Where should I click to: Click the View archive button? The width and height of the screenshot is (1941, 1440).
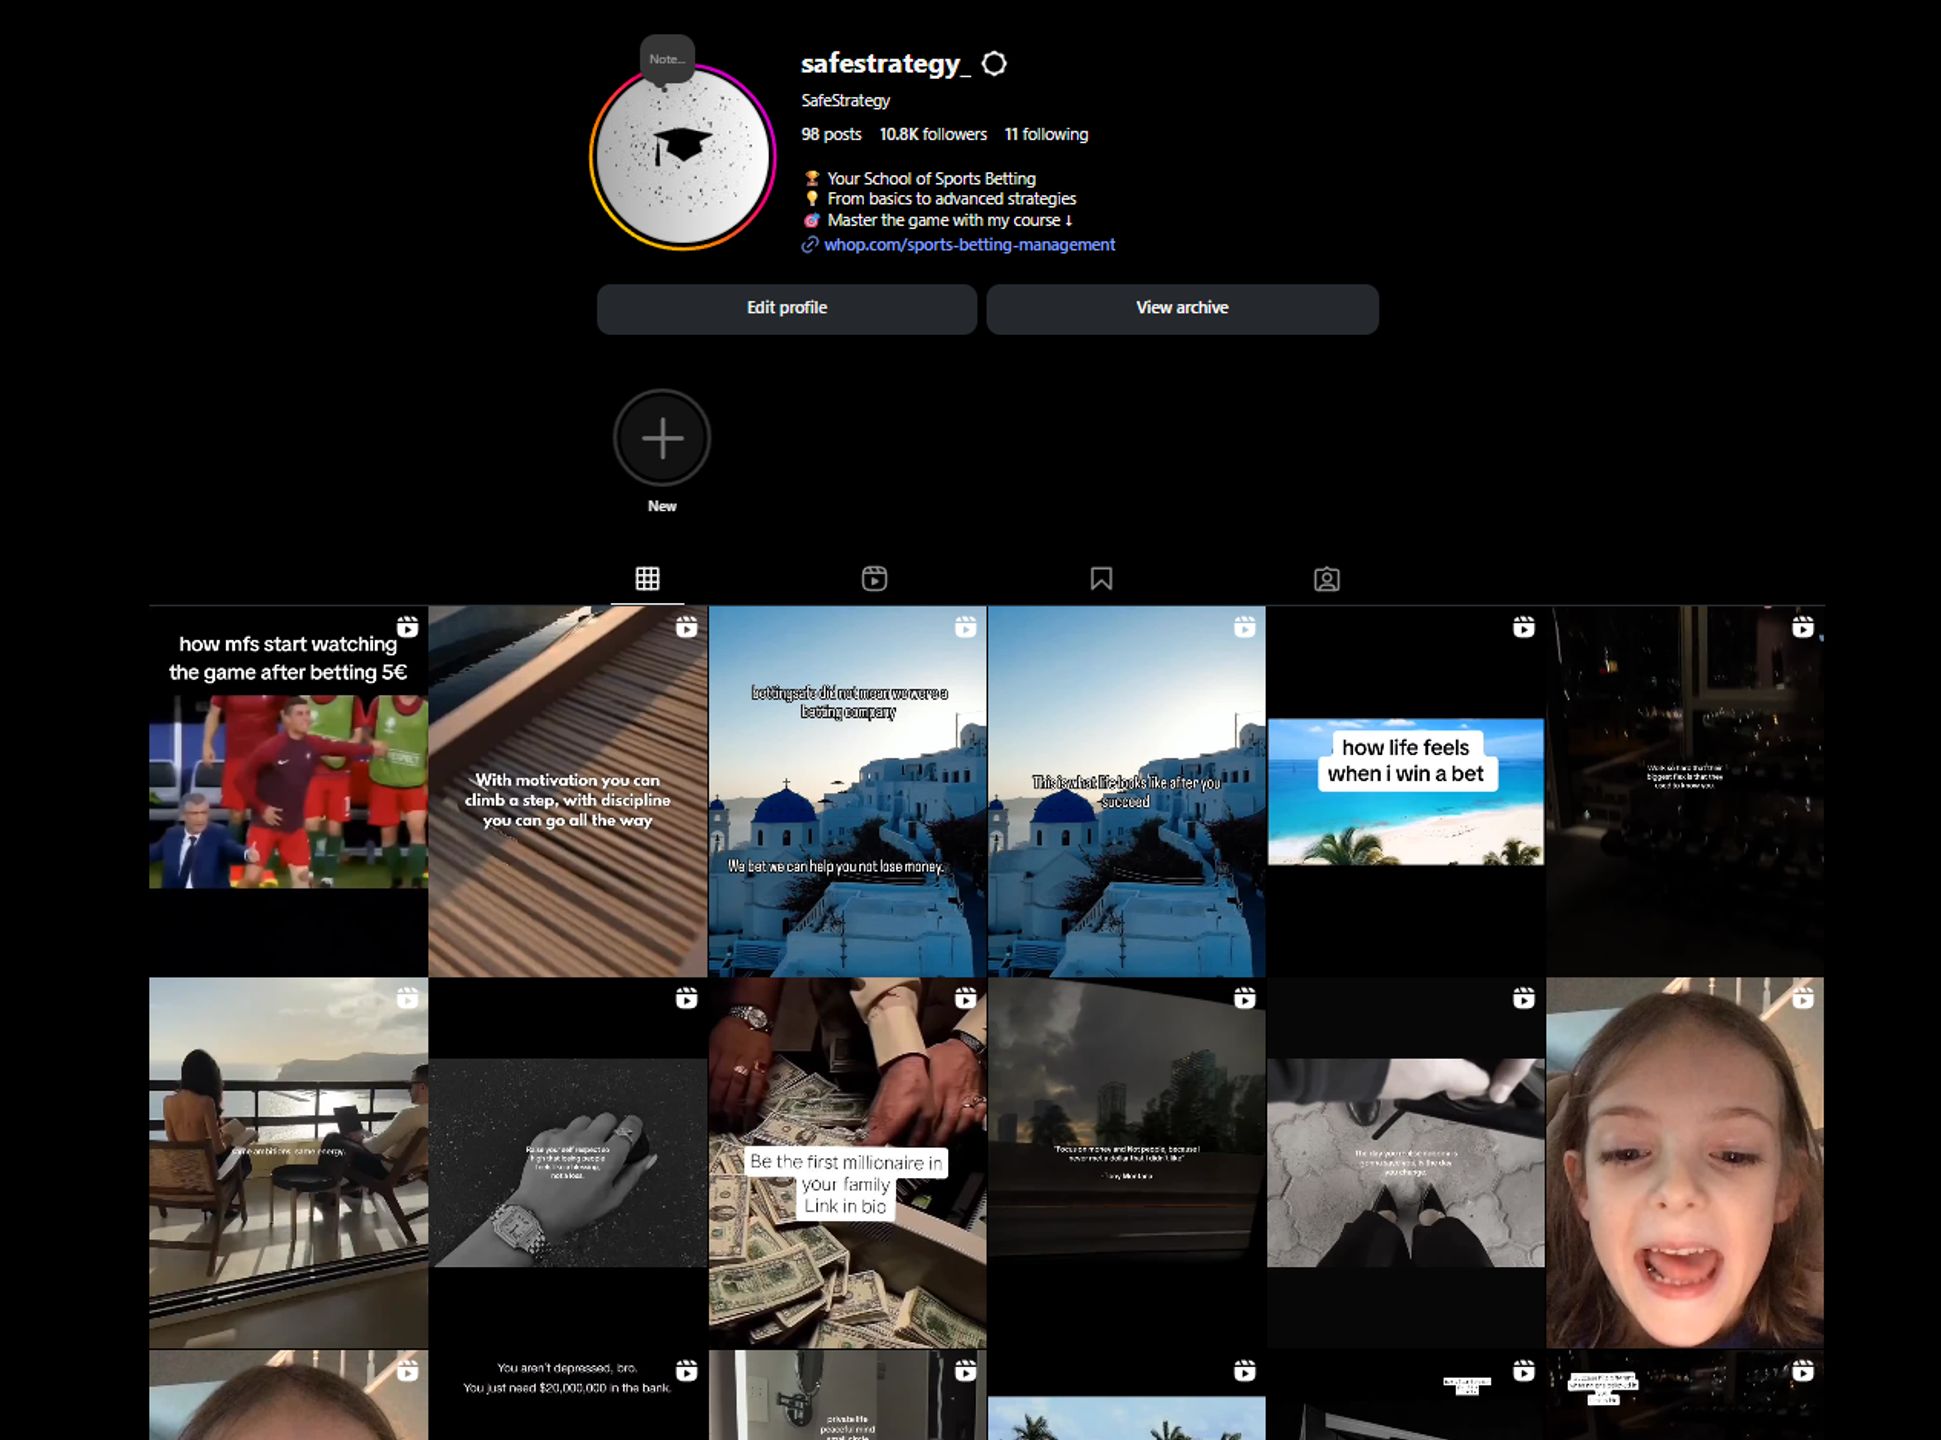tap(1182, 308)
